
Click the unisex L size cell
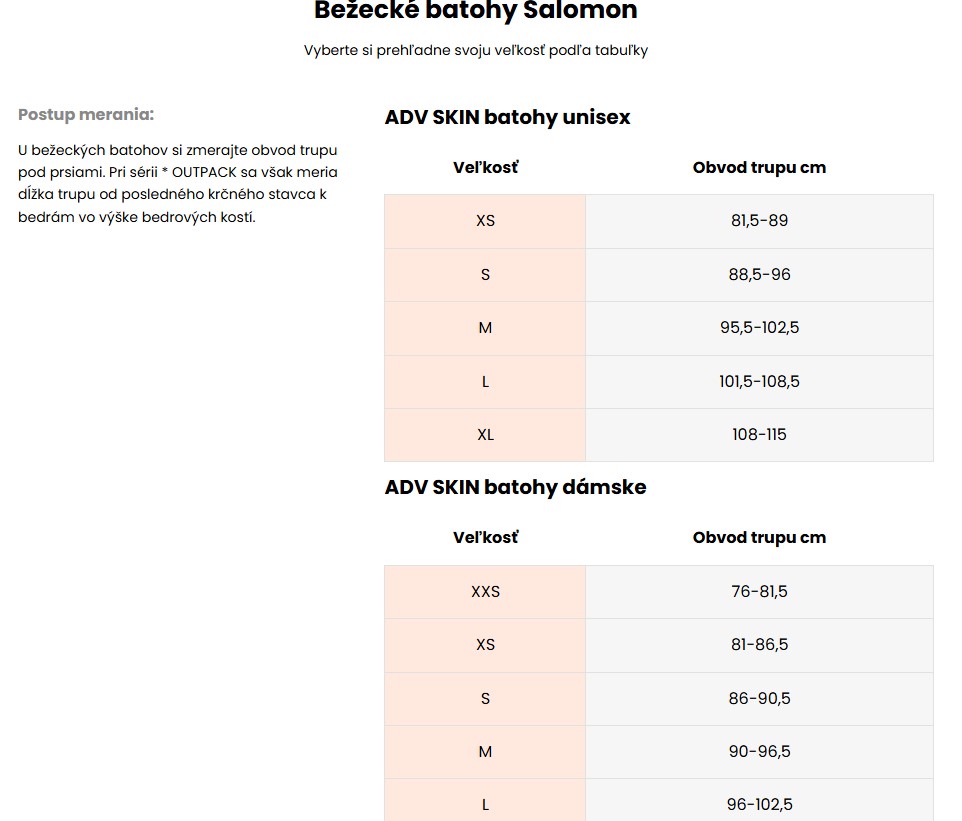pyautogui.click(x=485, y=382)
